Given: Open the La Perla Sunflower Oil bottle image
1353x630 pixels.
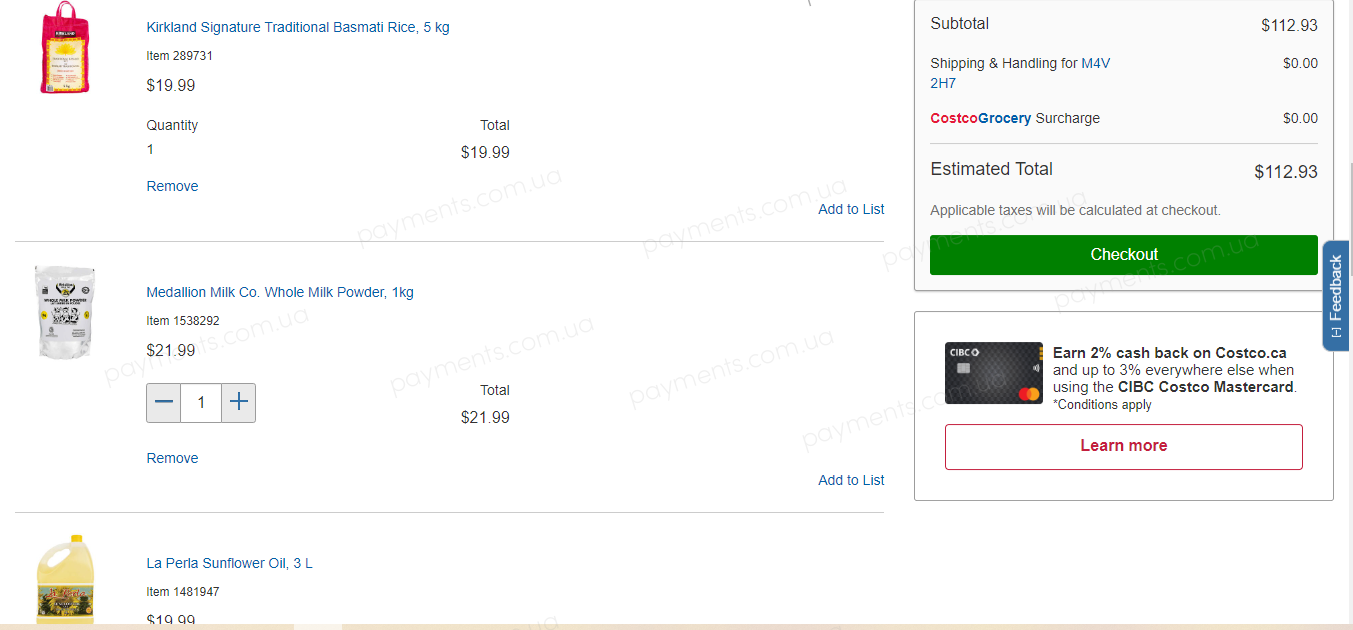Looking at the screenshot, I should 65,580.
